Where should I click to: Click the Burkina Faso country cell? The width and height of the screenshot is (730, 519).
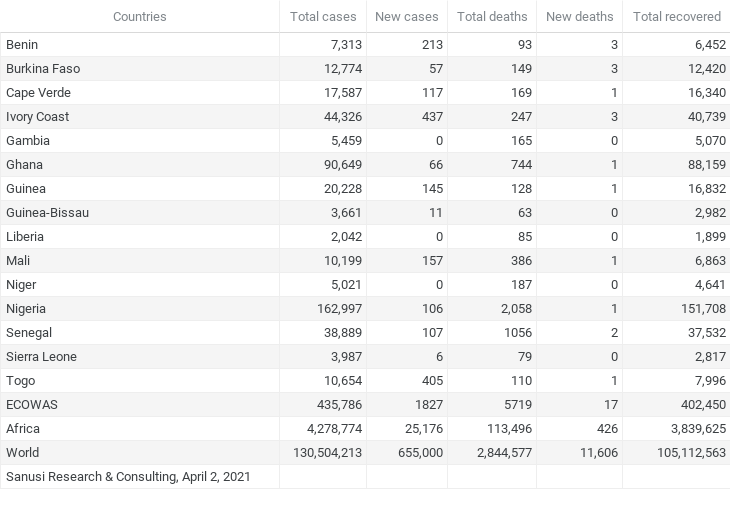[x=43, y=69]
